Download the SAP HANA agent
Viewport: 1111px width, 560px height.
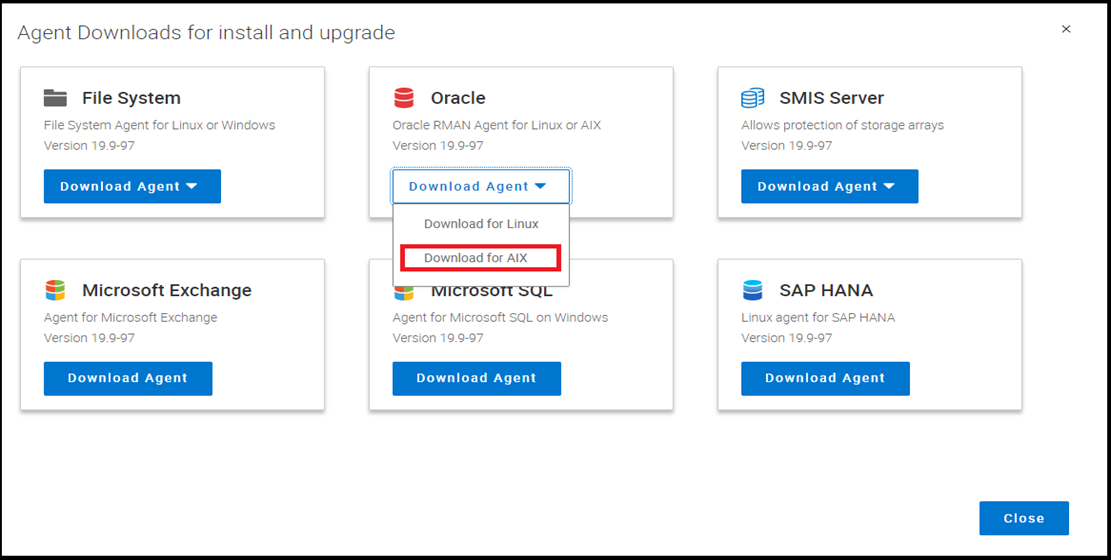click(825, 379)
